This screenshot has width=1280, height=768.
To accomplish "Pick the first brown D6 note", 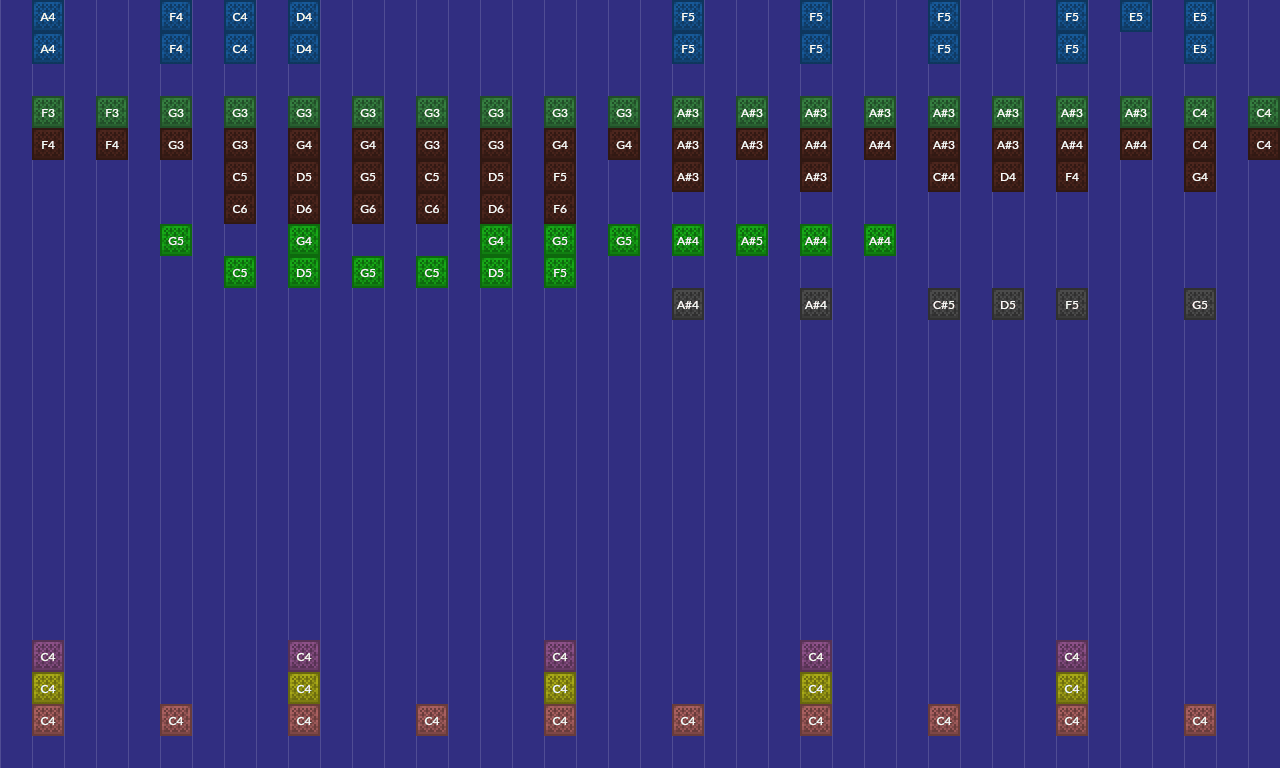I will pos(304,208).
